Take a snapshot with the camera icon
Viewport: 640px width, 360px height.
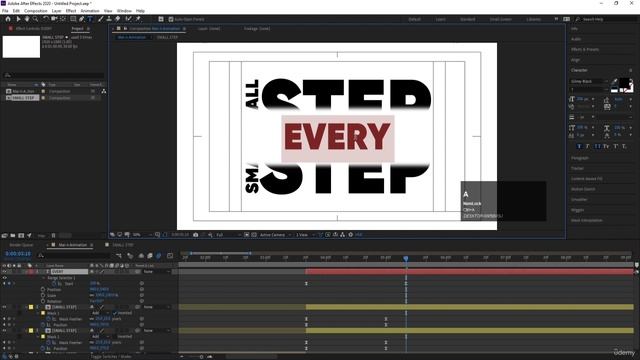coord(196,235)
